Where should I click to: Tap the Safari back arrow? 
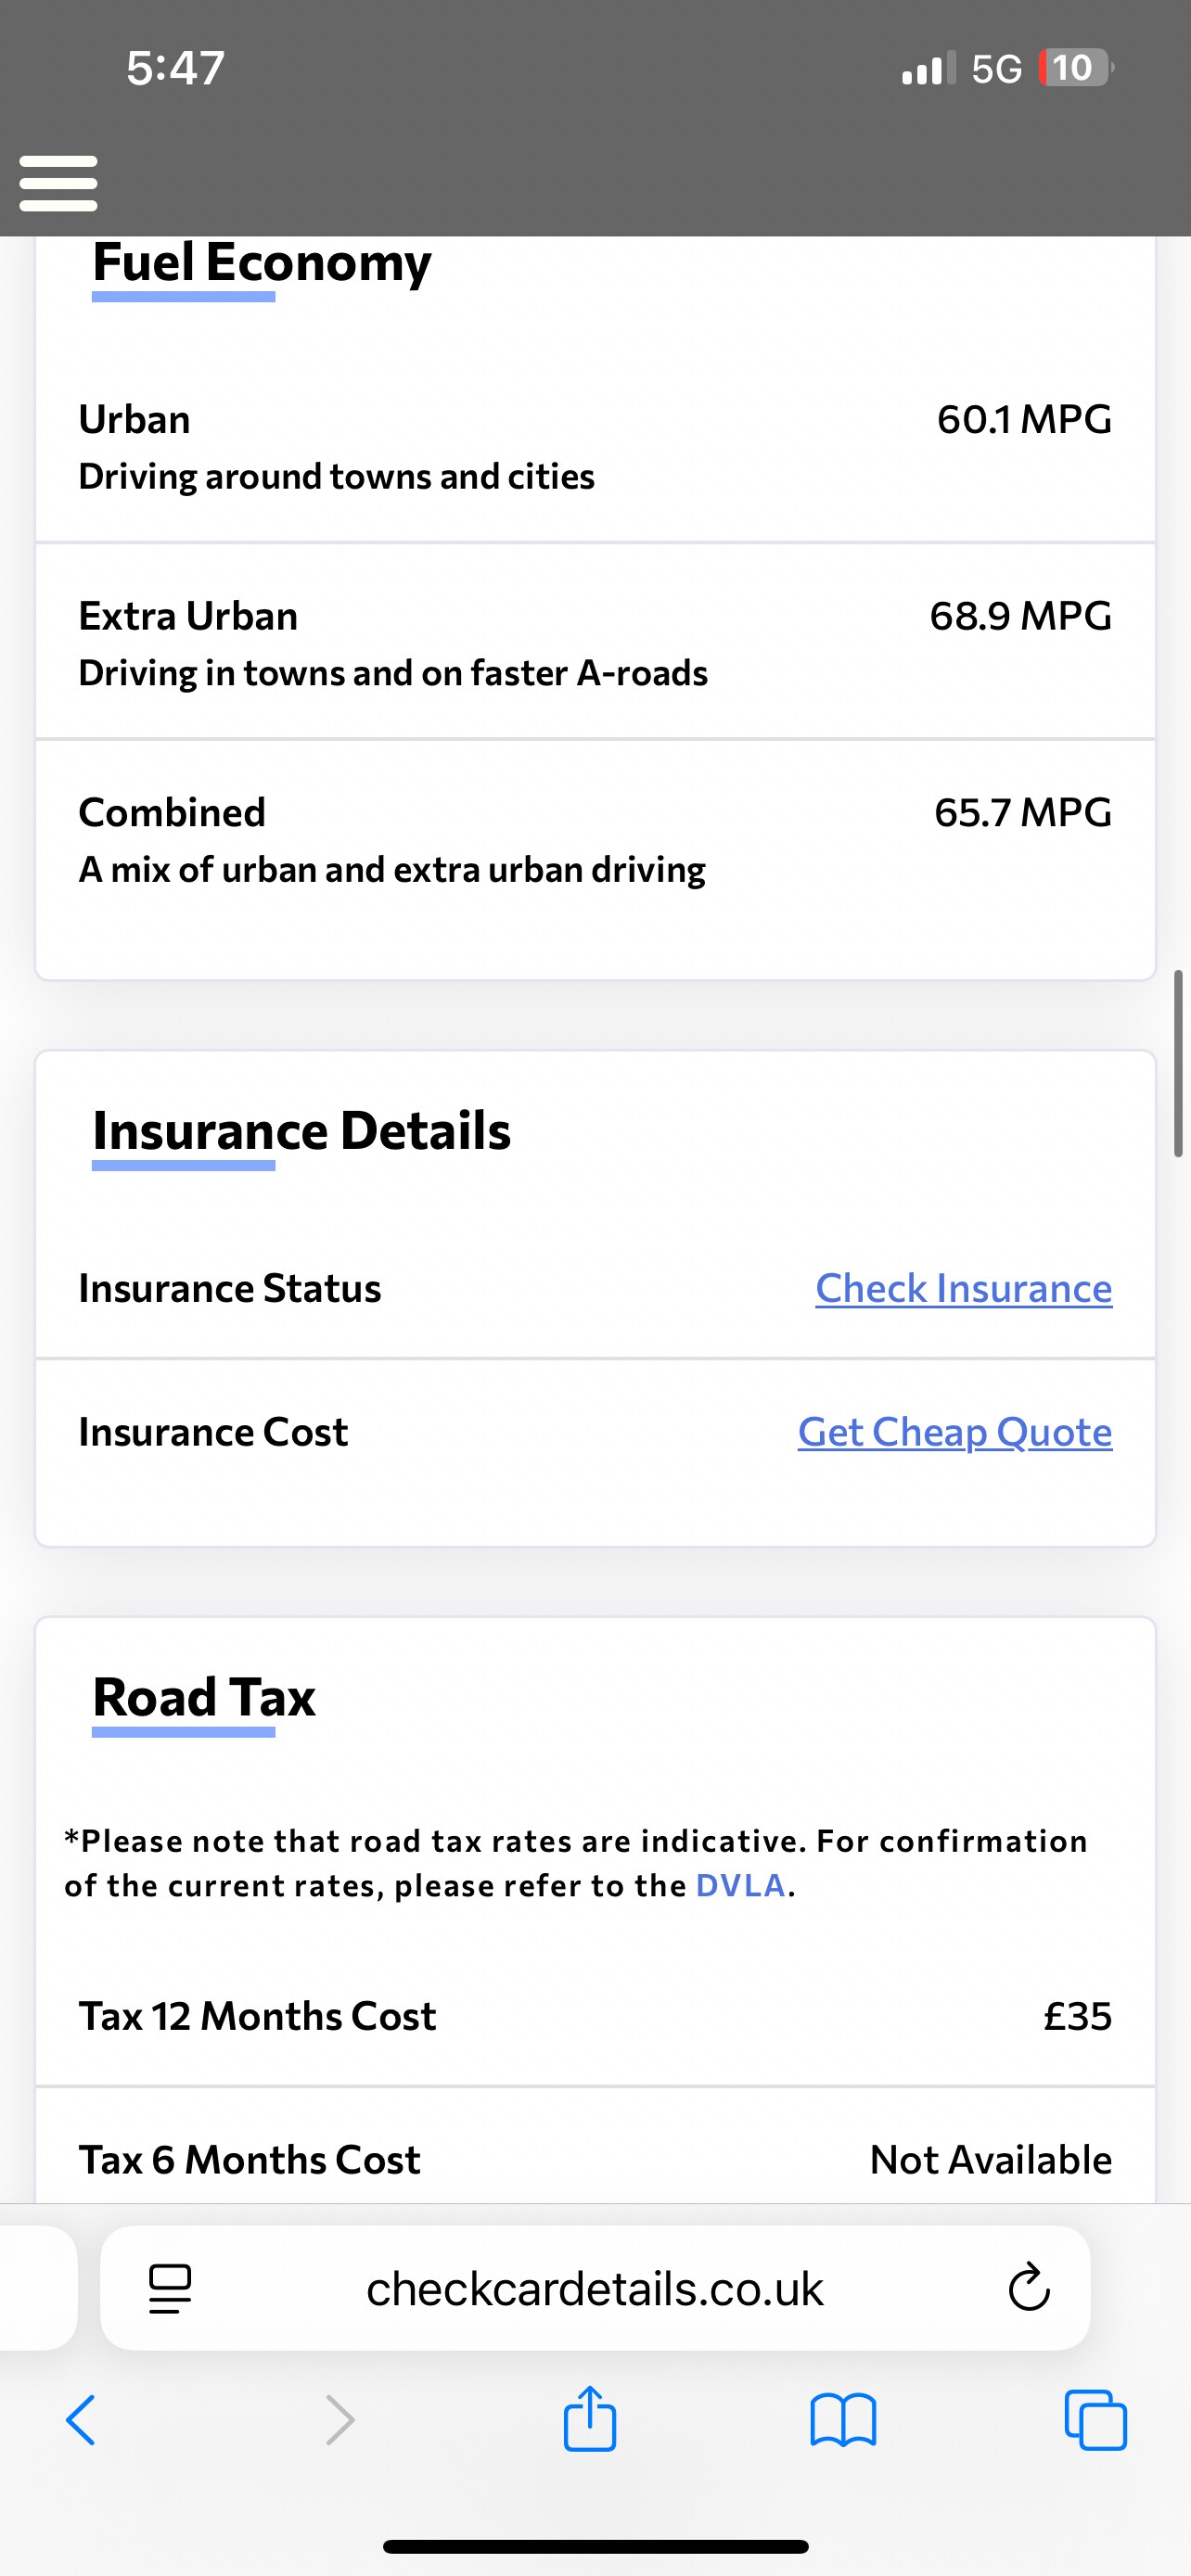[81, 2420]
